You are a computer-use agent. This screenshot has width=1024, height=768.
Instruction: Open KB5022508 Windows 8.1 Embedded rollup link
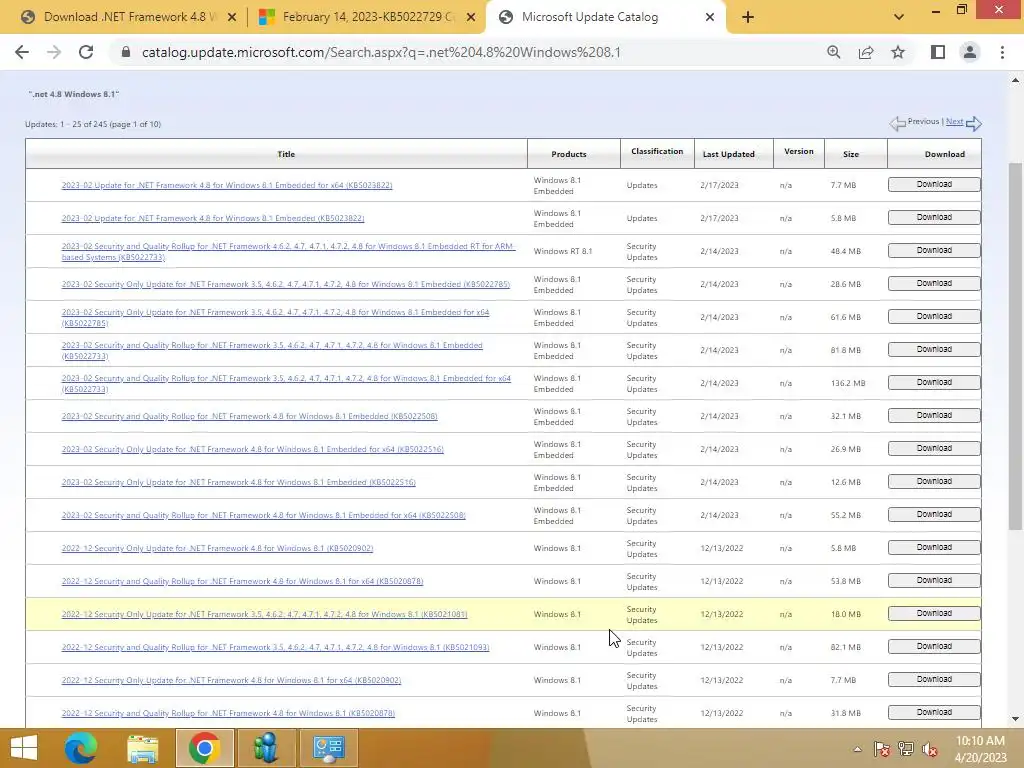click(249, 416)
